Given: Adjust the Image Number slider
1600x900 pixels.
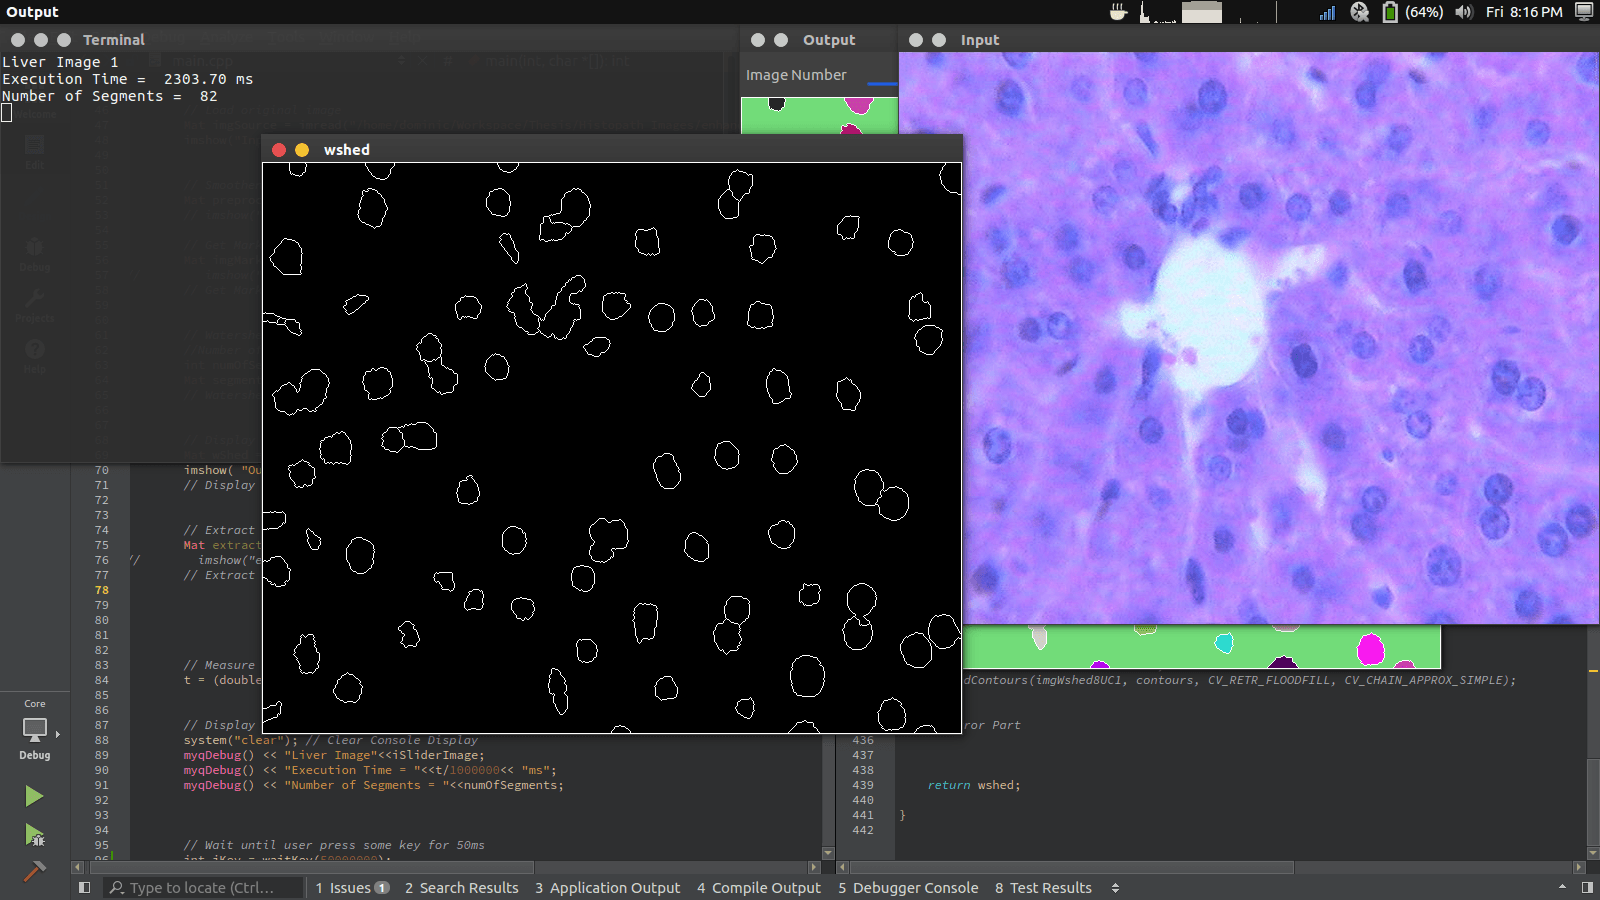Looking at the screenshot, I should (881, 83).
